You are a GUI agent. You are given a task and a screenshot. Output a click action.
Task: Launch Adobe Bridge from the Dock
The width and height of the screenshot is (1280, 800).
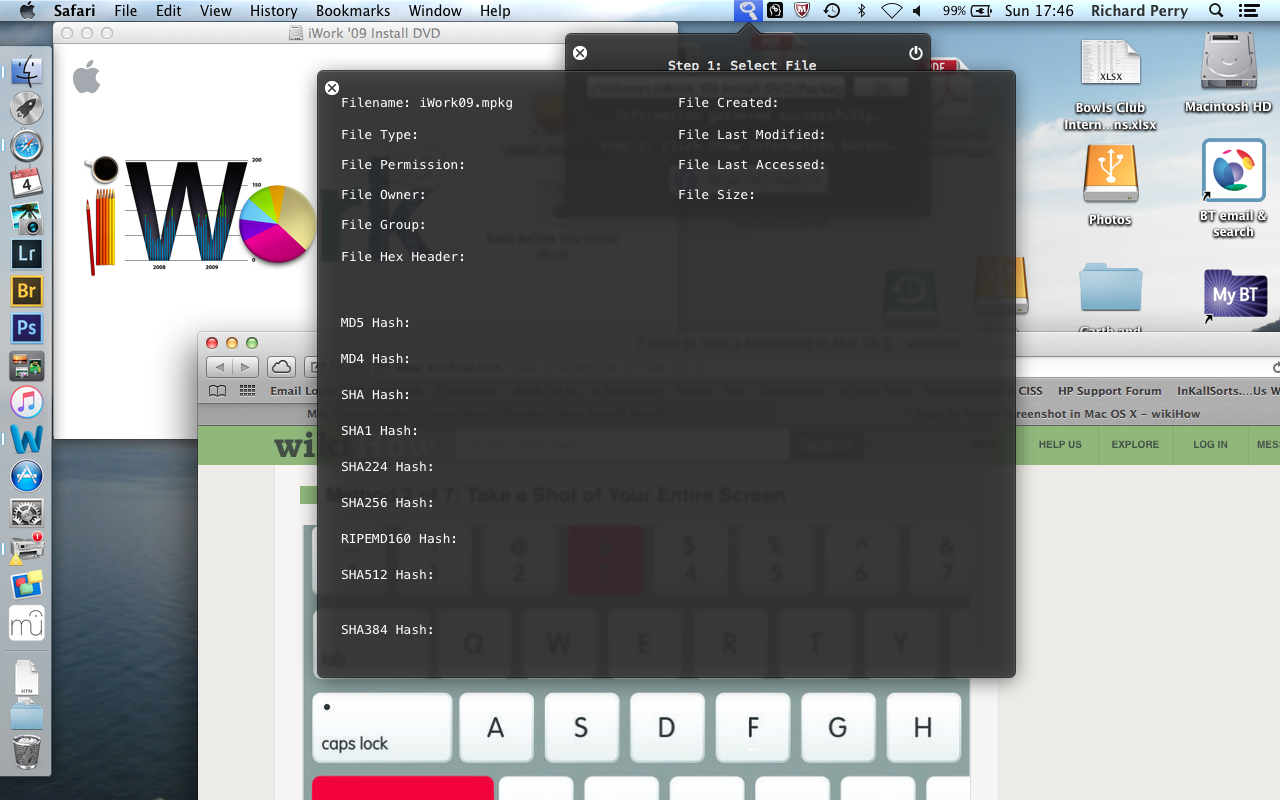26,292
